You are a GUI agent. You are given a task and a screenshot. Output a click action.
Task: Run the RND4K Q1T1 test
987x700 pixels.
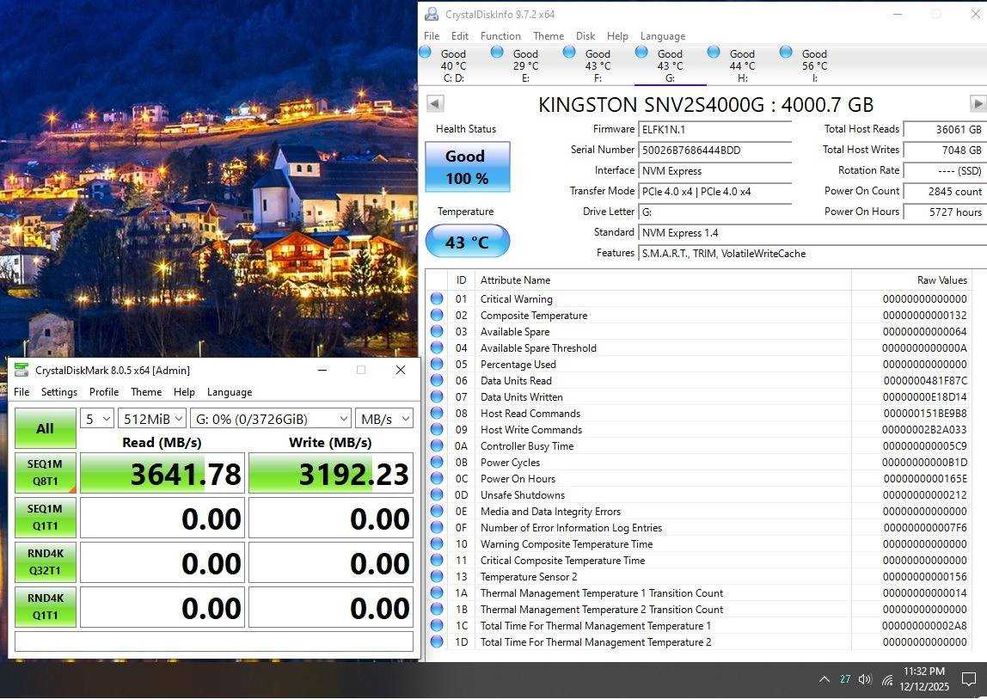coord(45,606)
